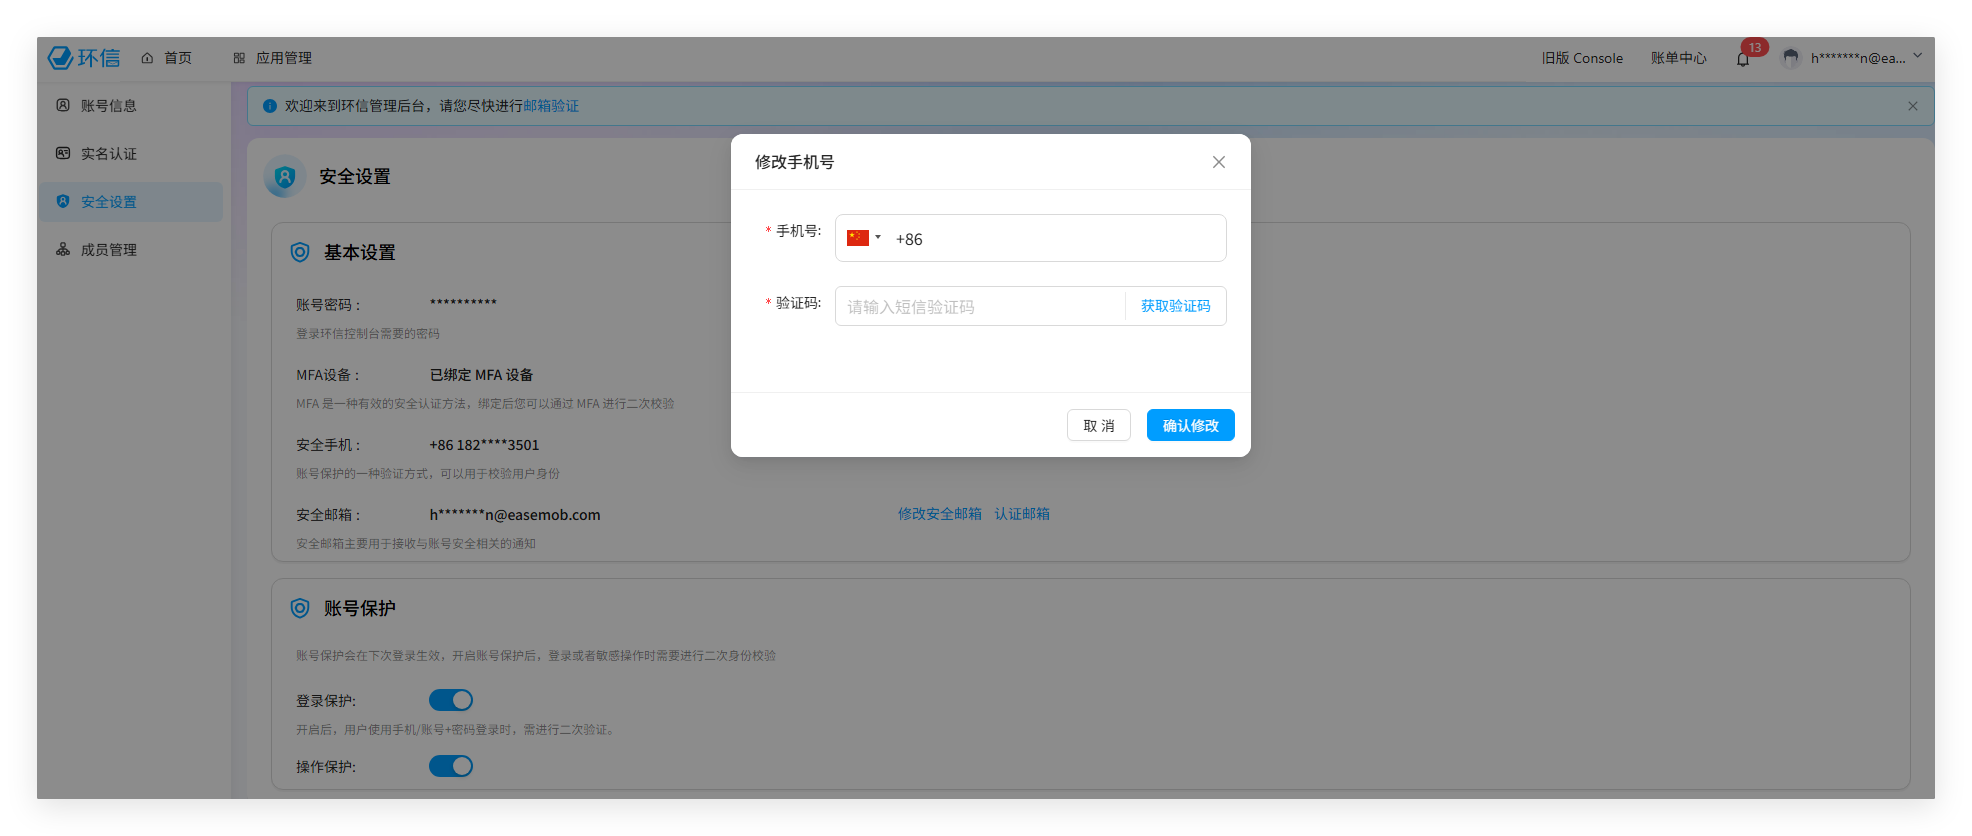Focus the 验证码 input field
Viewport: 1972px width, 836px height.
980,306
